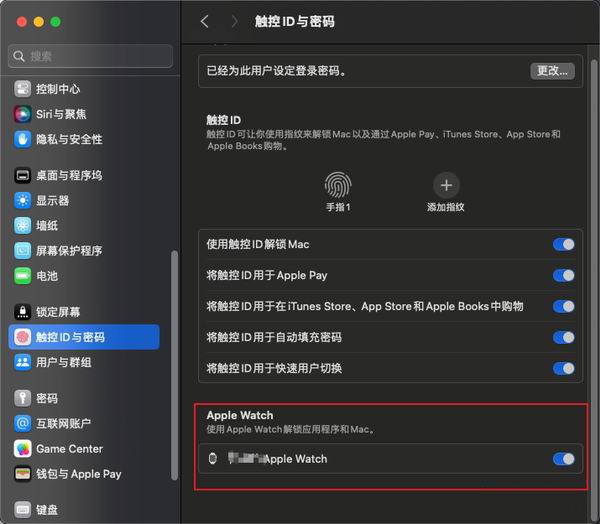Disable 将触控 ID 用于自动填充密码 switch

(x=564, y=337)
